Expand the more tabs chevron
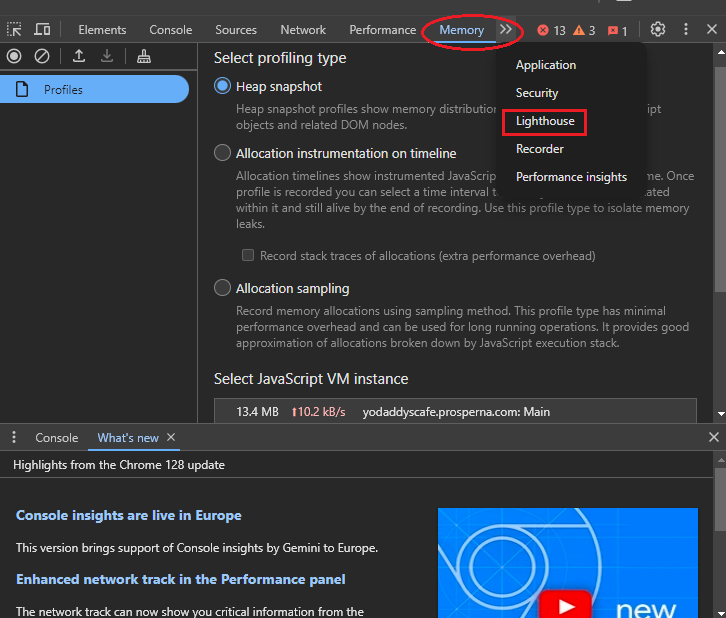Viewport: 726px width, 618px height. [506, 30]
